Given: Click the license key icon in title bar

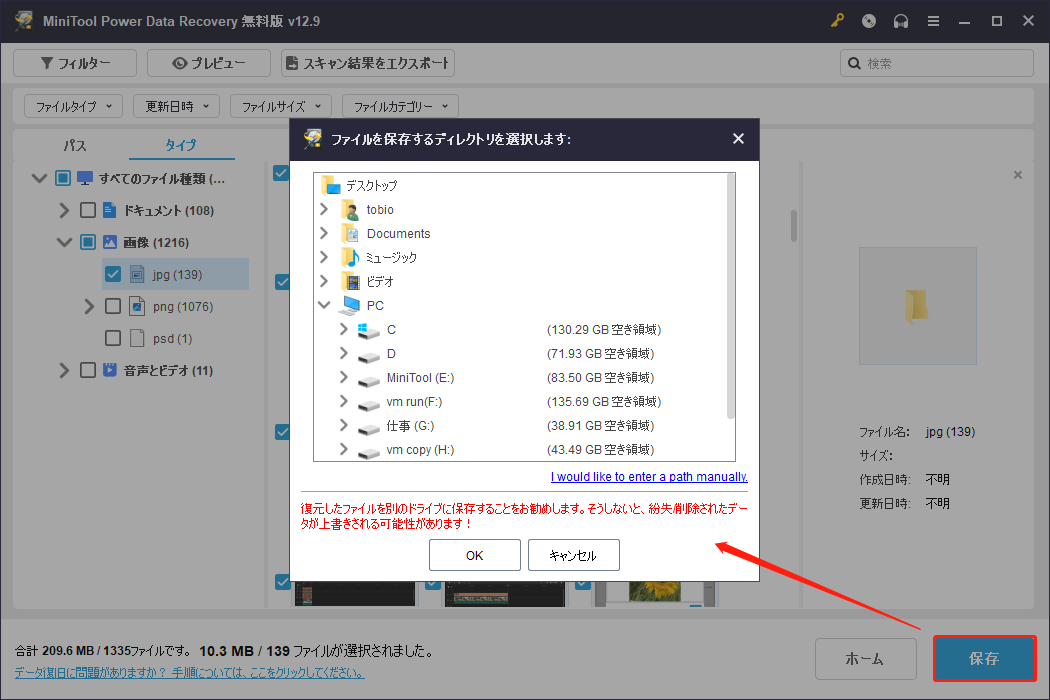Looking at the screenshot, I should (837, 21).
